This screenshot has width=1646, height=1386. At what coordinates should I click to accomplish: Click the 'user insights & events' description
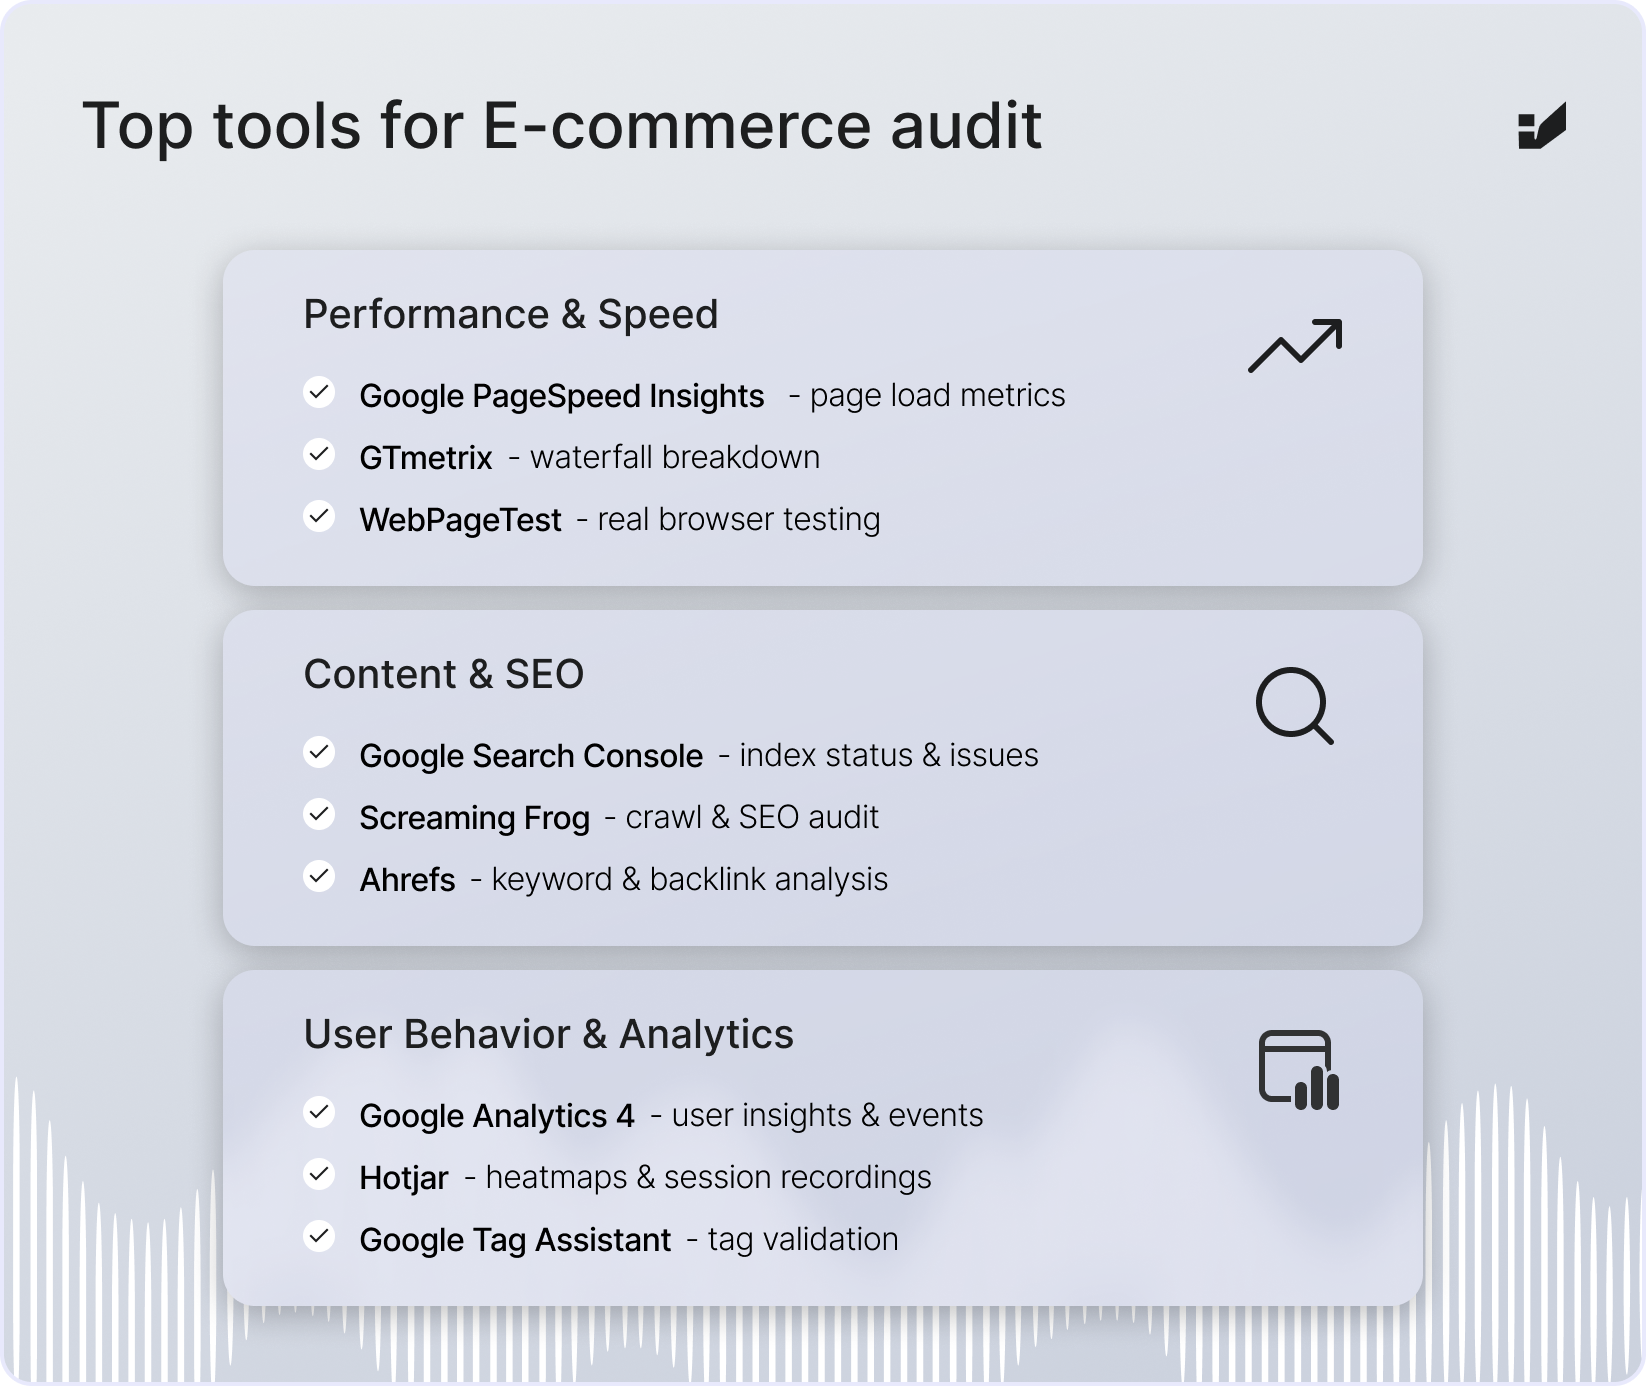pos(827,1115)
